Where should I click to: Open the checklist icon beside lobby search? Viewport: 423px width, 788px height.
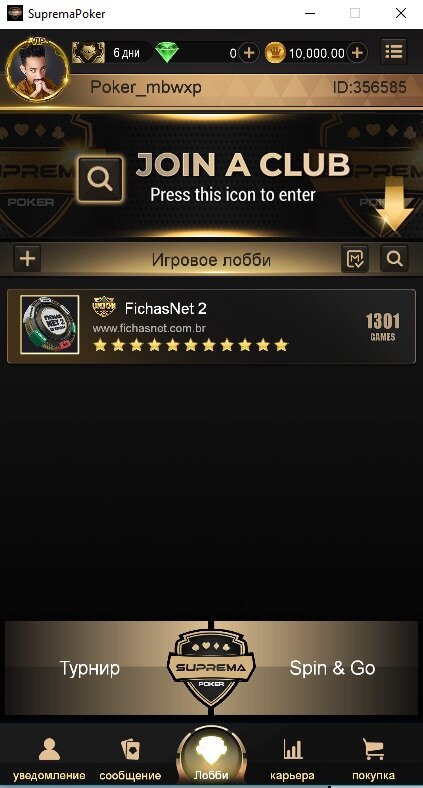[355, 259]
